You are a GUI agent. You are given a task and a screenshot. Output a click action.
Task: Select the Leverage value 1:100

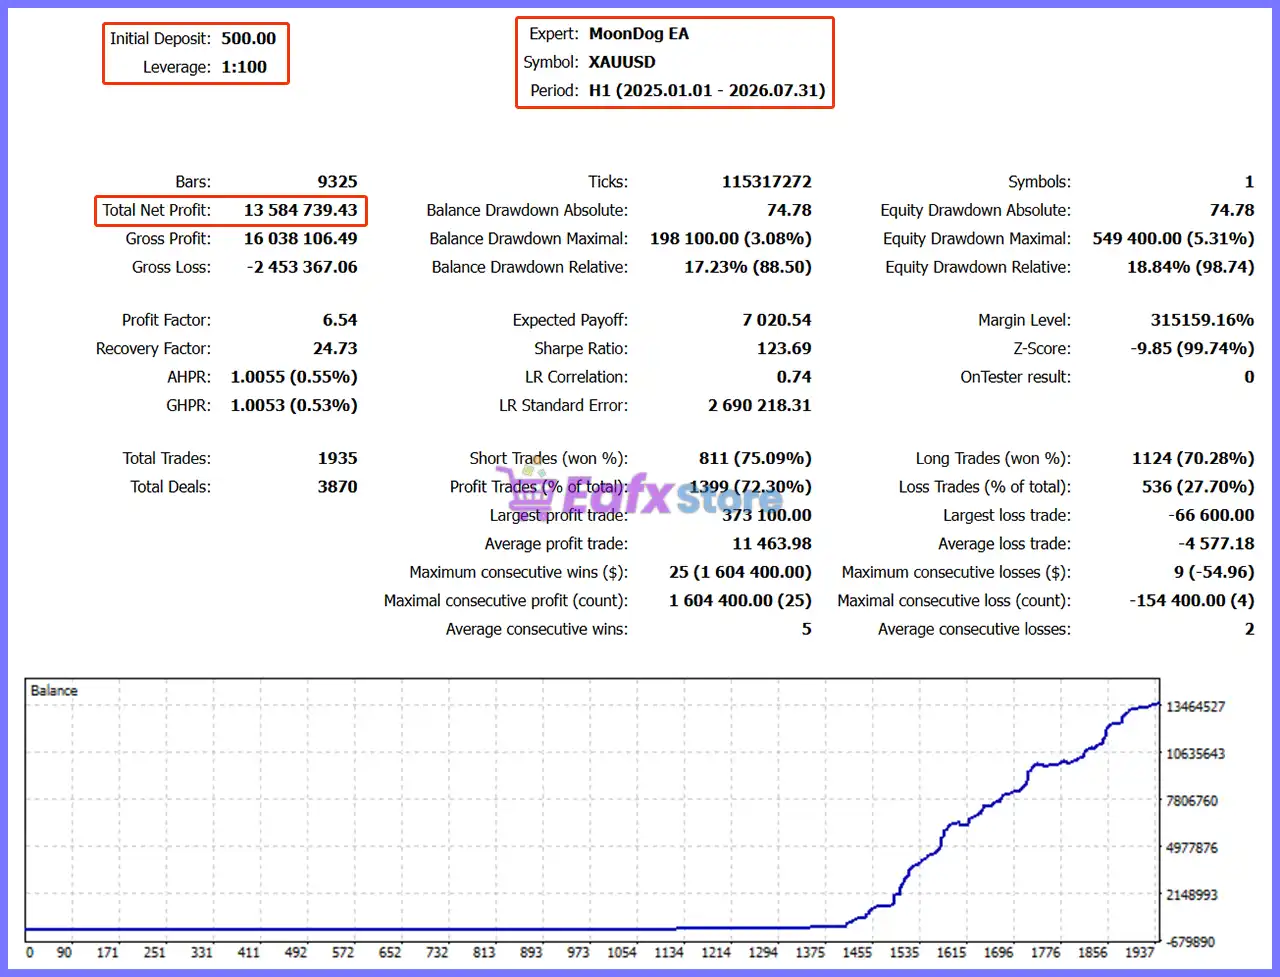point(245,67)
